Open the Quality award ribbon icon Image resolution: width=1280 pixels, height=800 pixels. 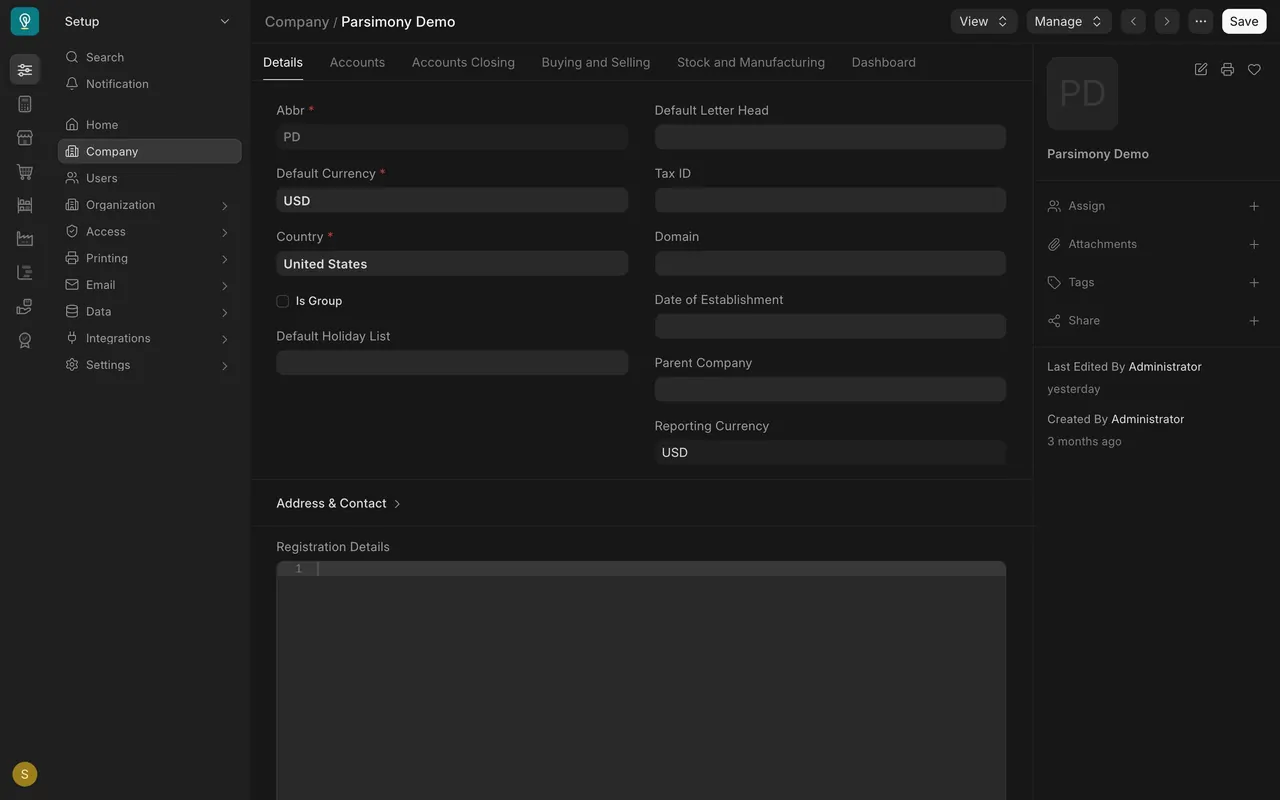[25, 340]
